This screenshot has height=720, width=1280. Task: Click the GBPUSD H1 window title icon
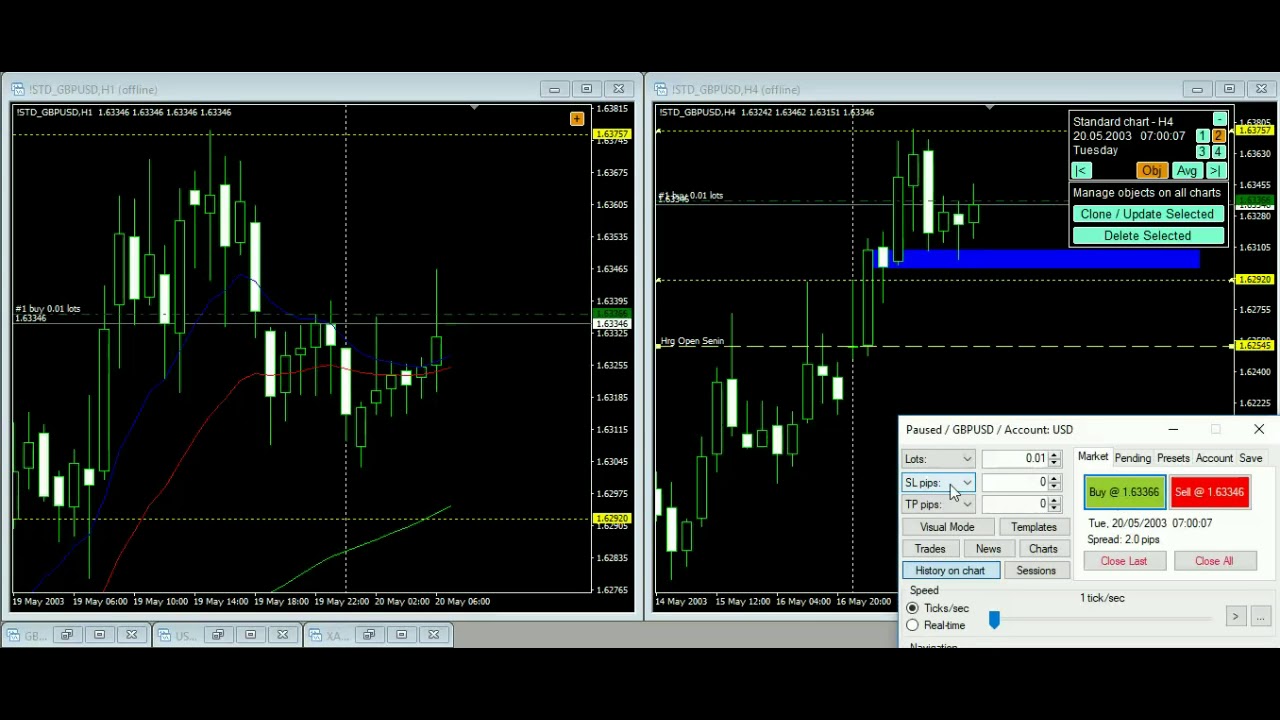pyautogui.click(x=18, y=89)
